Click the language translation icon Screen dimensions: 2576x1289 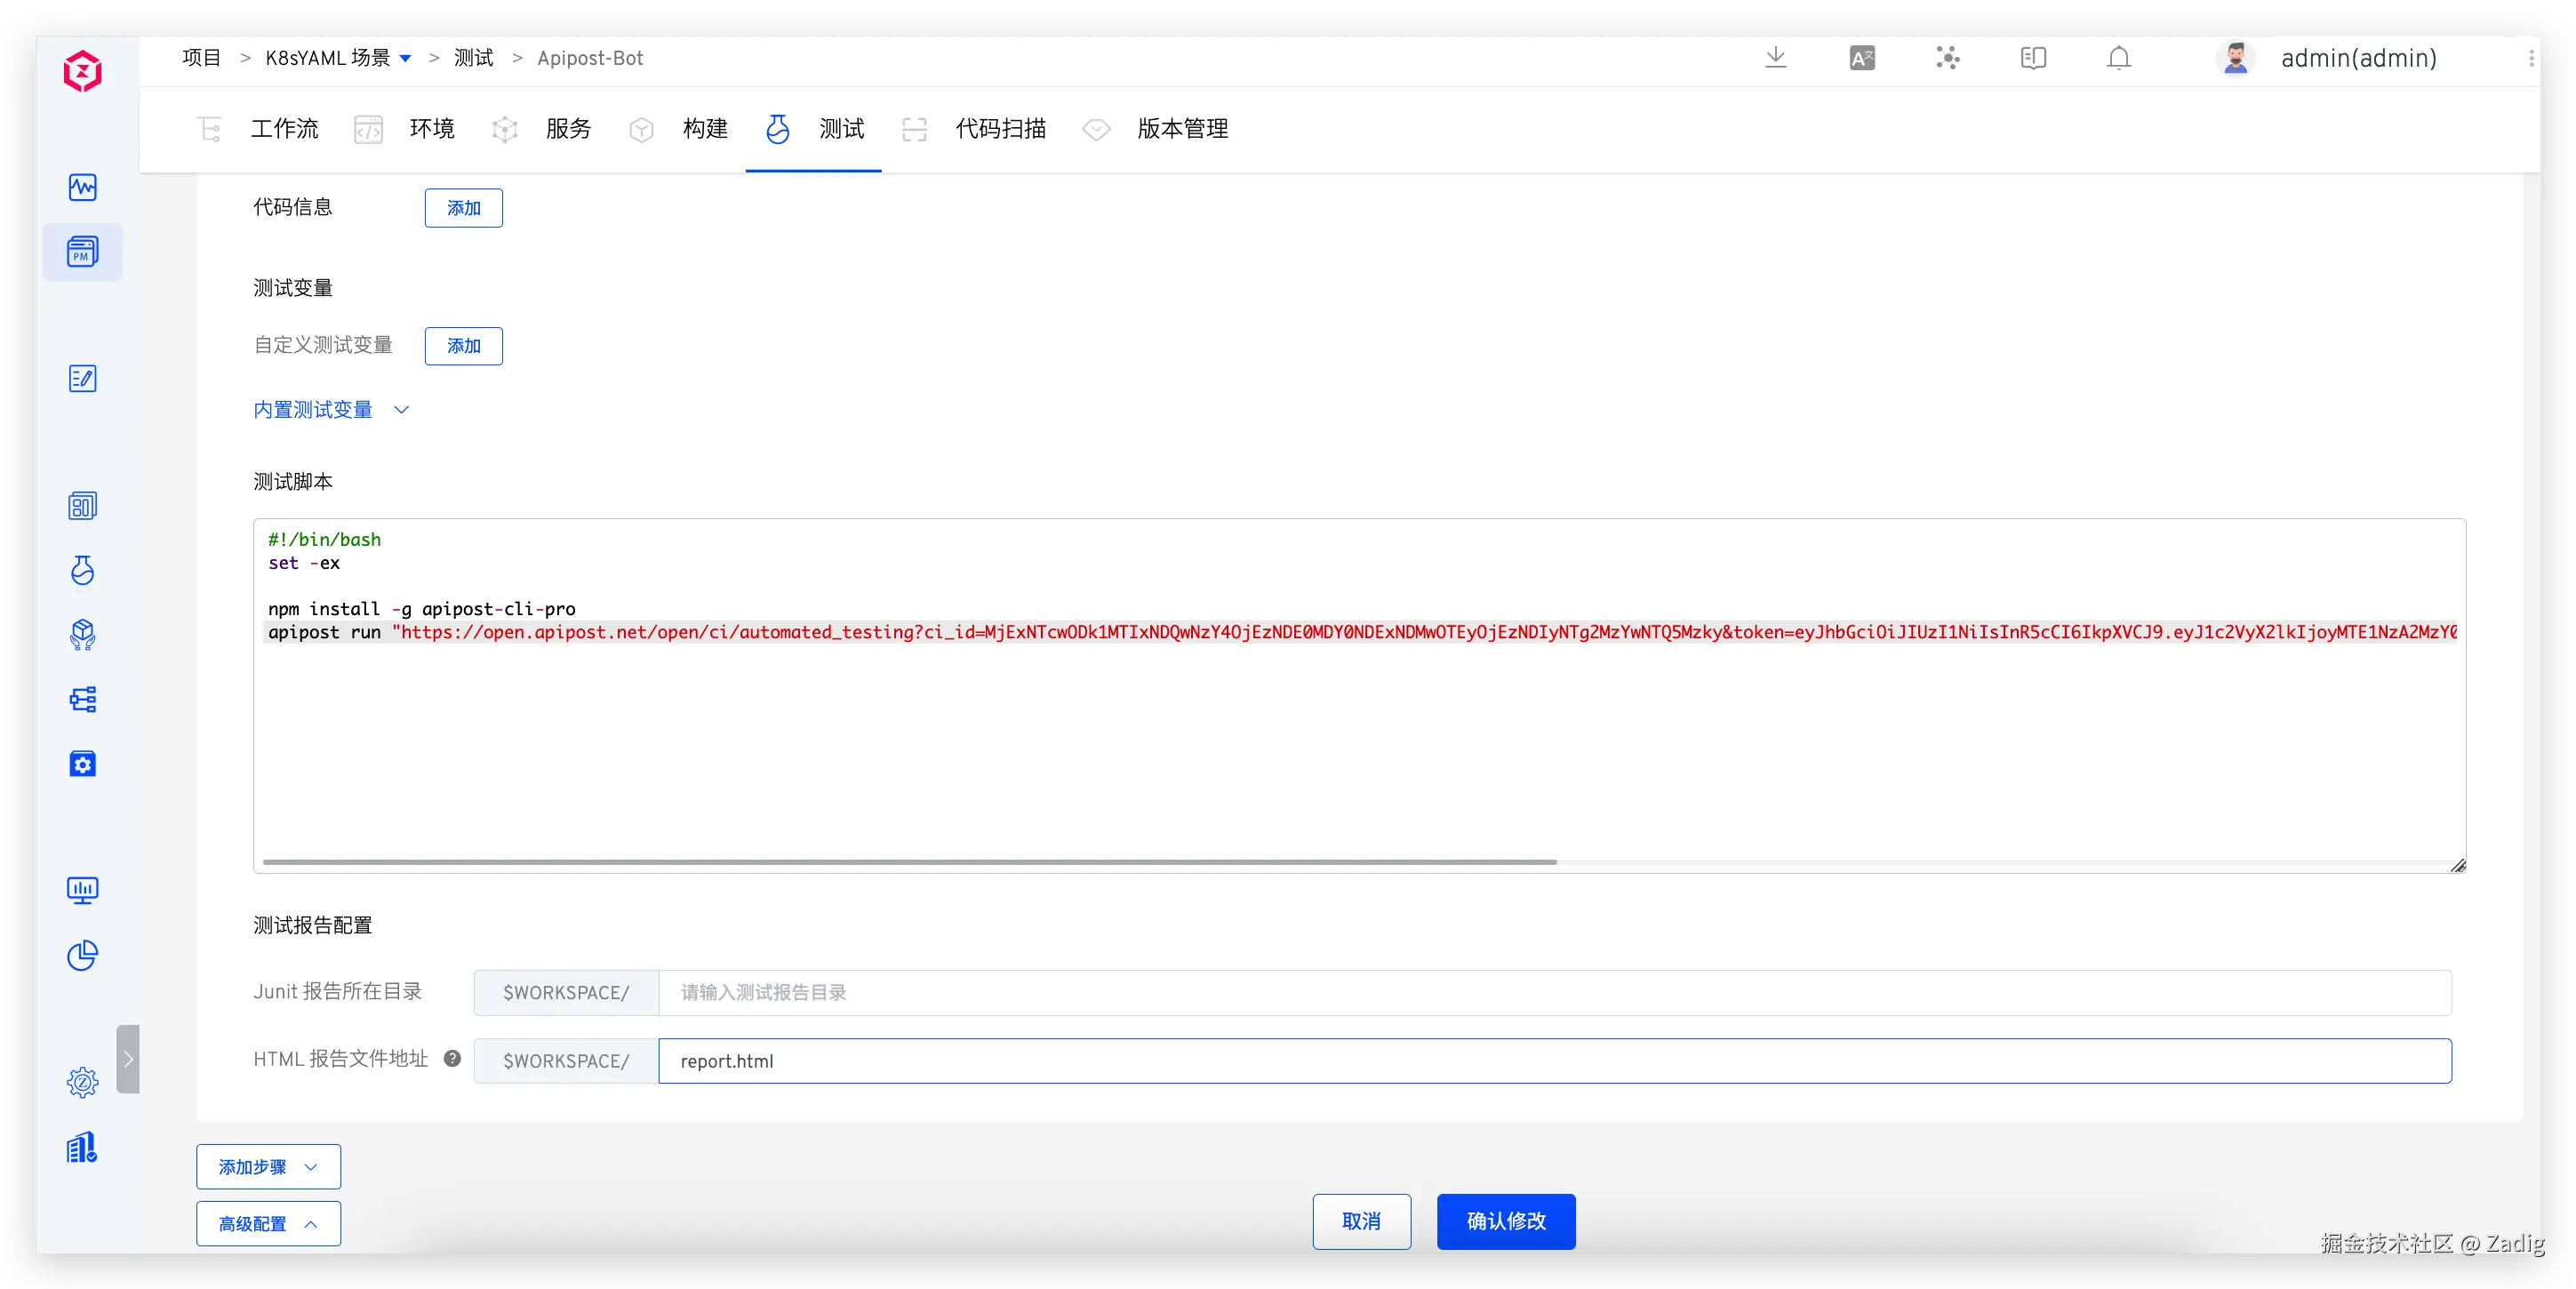[1861, 58]
